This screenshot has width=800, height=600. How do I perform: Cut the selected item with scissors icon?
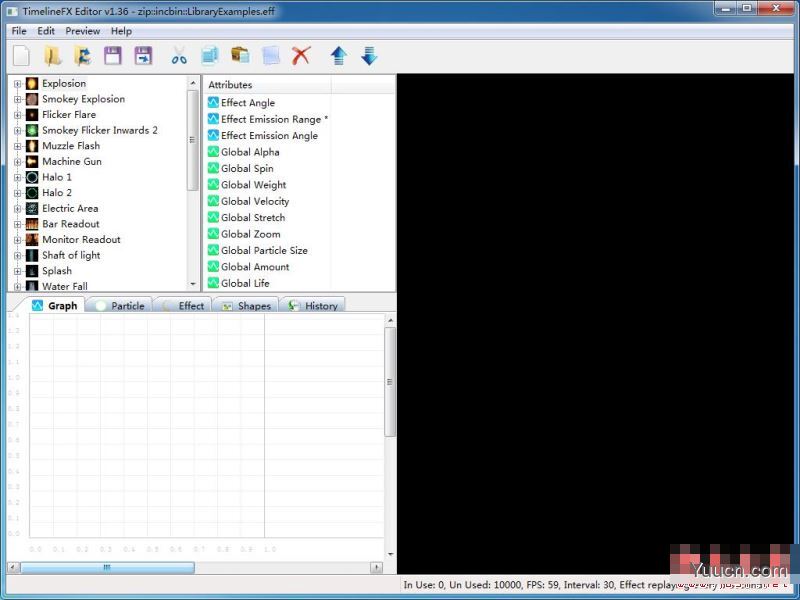(180, 56)
